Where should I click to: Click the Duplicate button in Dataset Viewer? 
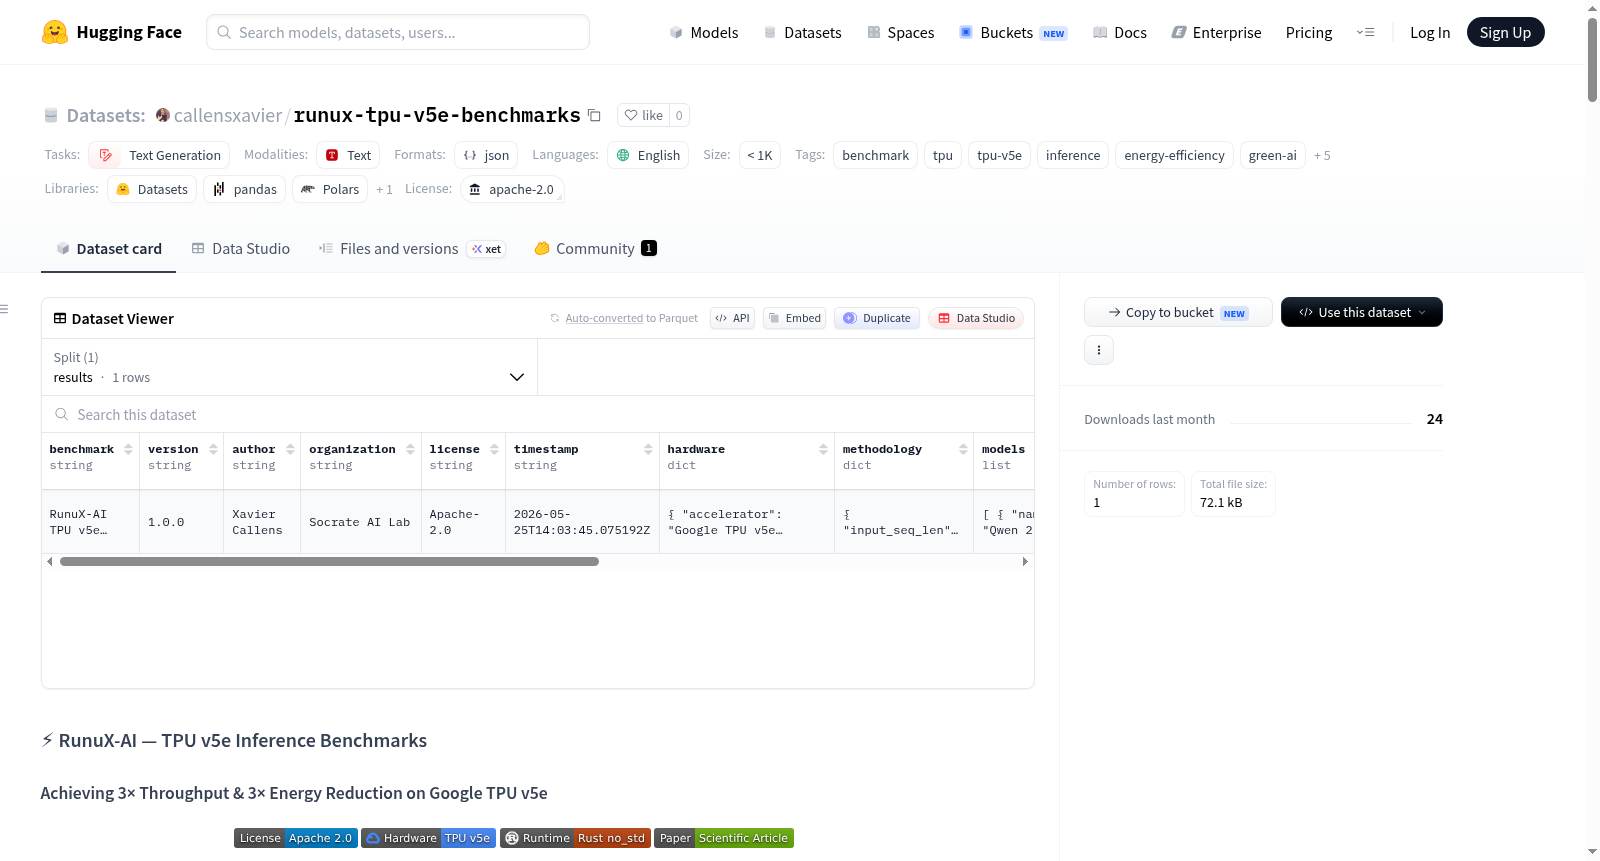pos(877,318)
